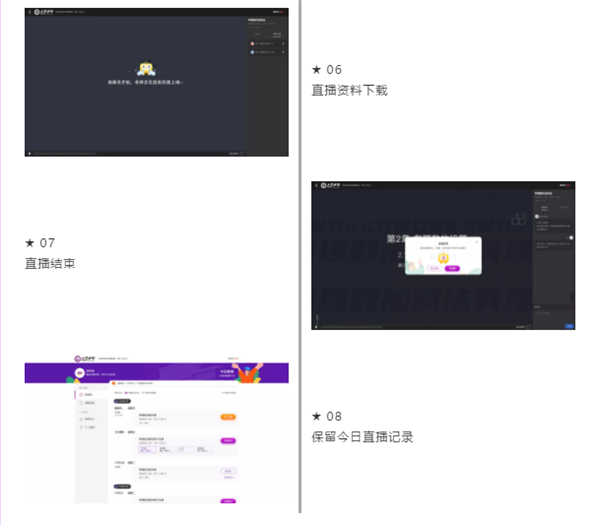The height and width of the screenshot is (525, 600).
Task: Click fullscreen icon in the top live player
Action: tap(240, 153)
